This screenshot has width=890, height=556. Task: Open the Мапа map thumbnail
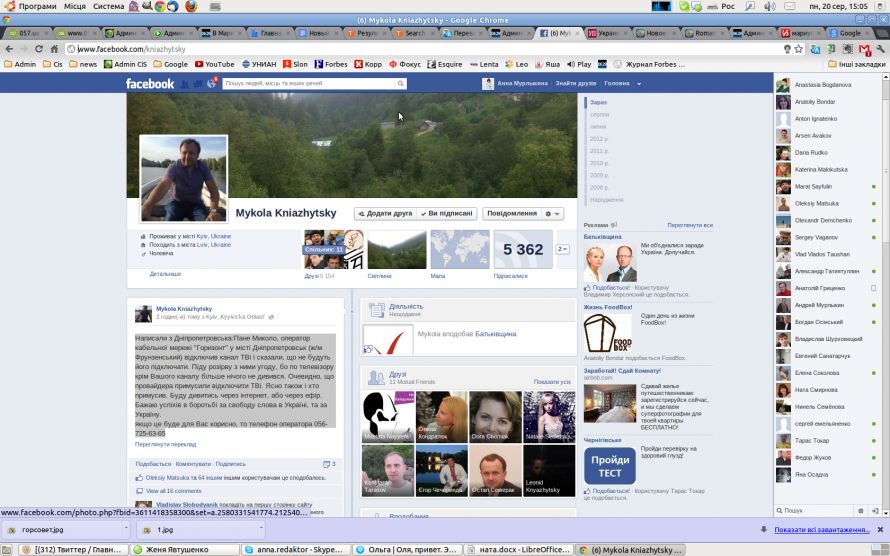click(x=460, y=249)
